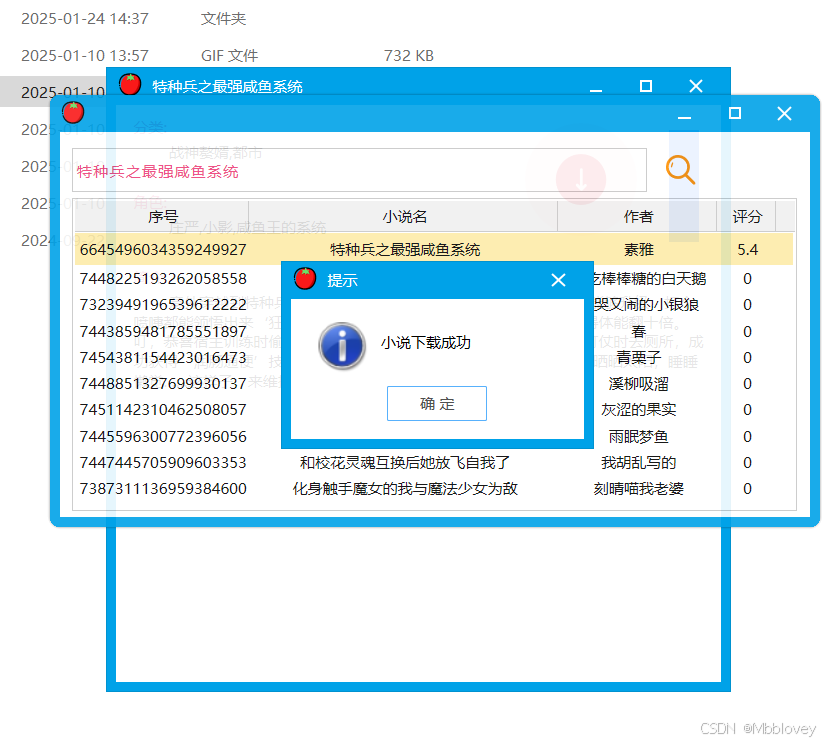Image resolution: width=831 pixels, height=744 pixels.
Task: Click the tomato icon in the 提示 dialog title
Action: (x=305, y=279)
